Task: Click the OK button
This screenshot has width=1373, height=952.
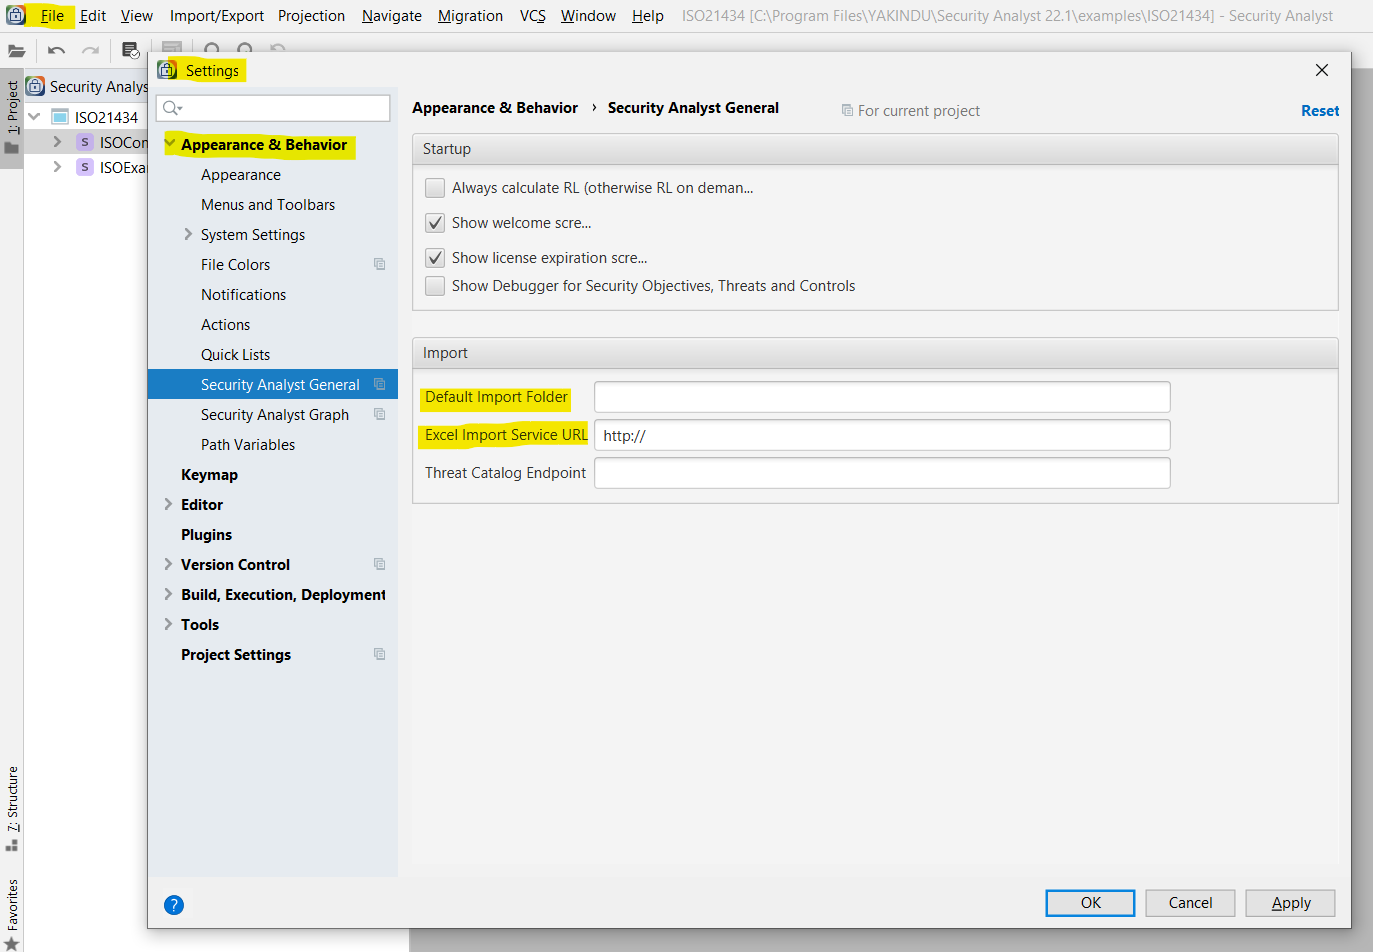Action: coord(1090,903)
